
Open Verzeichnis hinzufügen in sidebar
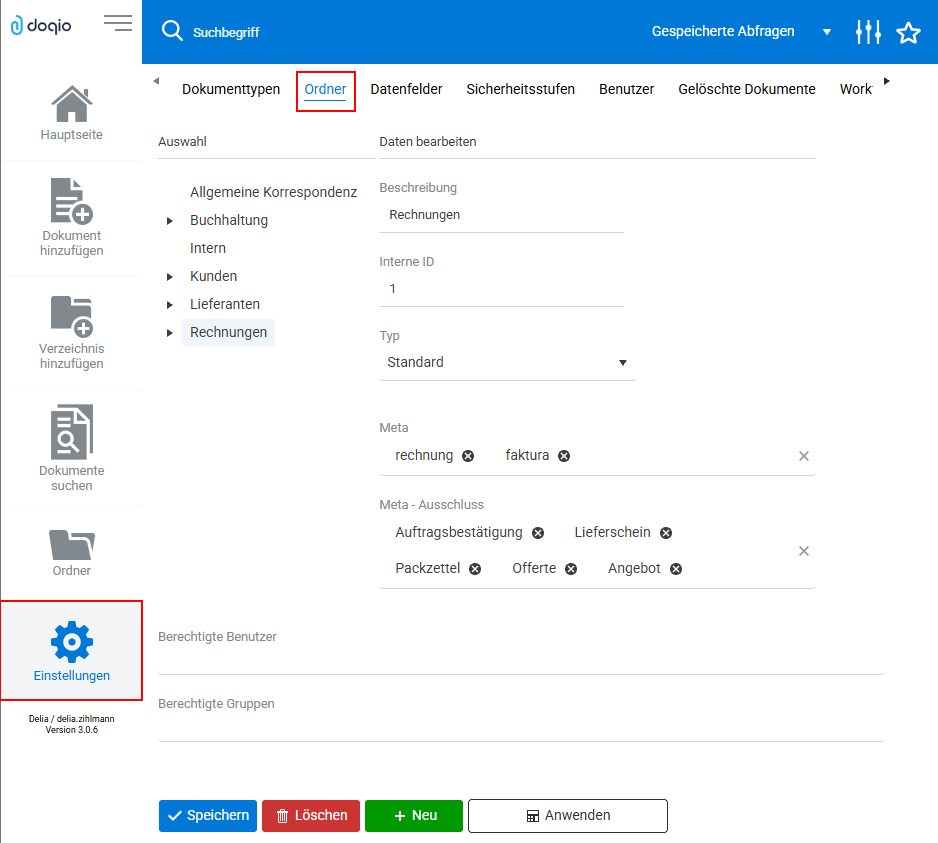pos(71,332)
